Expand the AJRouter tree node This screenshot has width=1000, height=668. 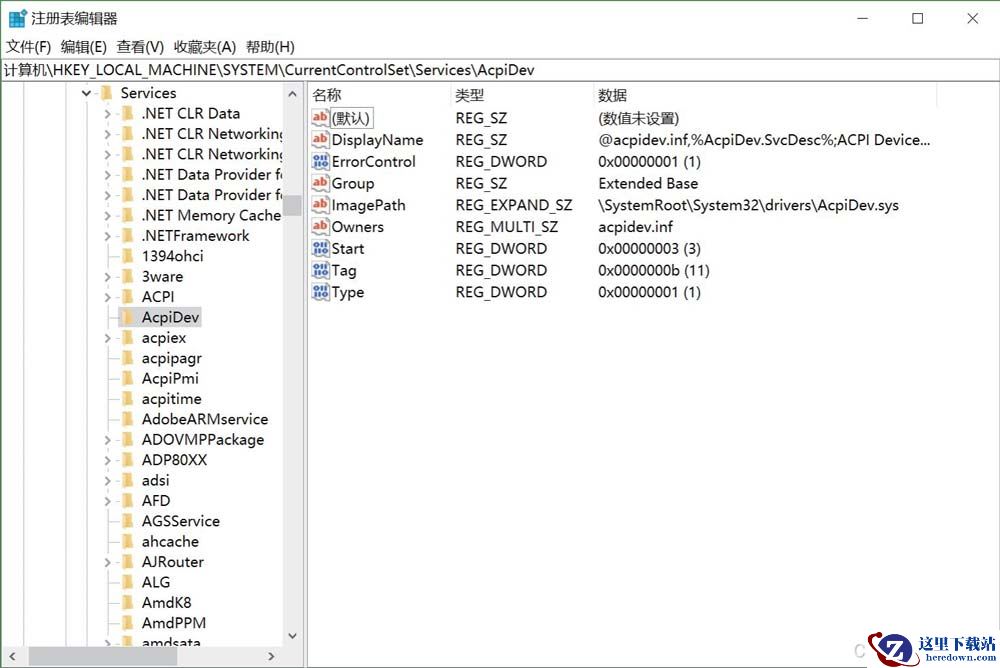pos(107,563)
